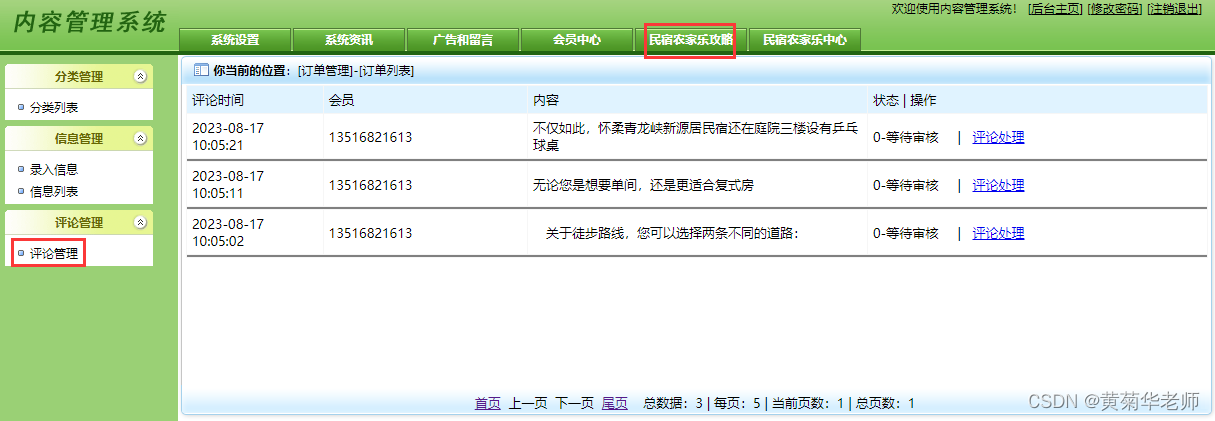Click 0-等待审核 status in the 10:05:02 row

pyautogui.click(x=906, y=233)
